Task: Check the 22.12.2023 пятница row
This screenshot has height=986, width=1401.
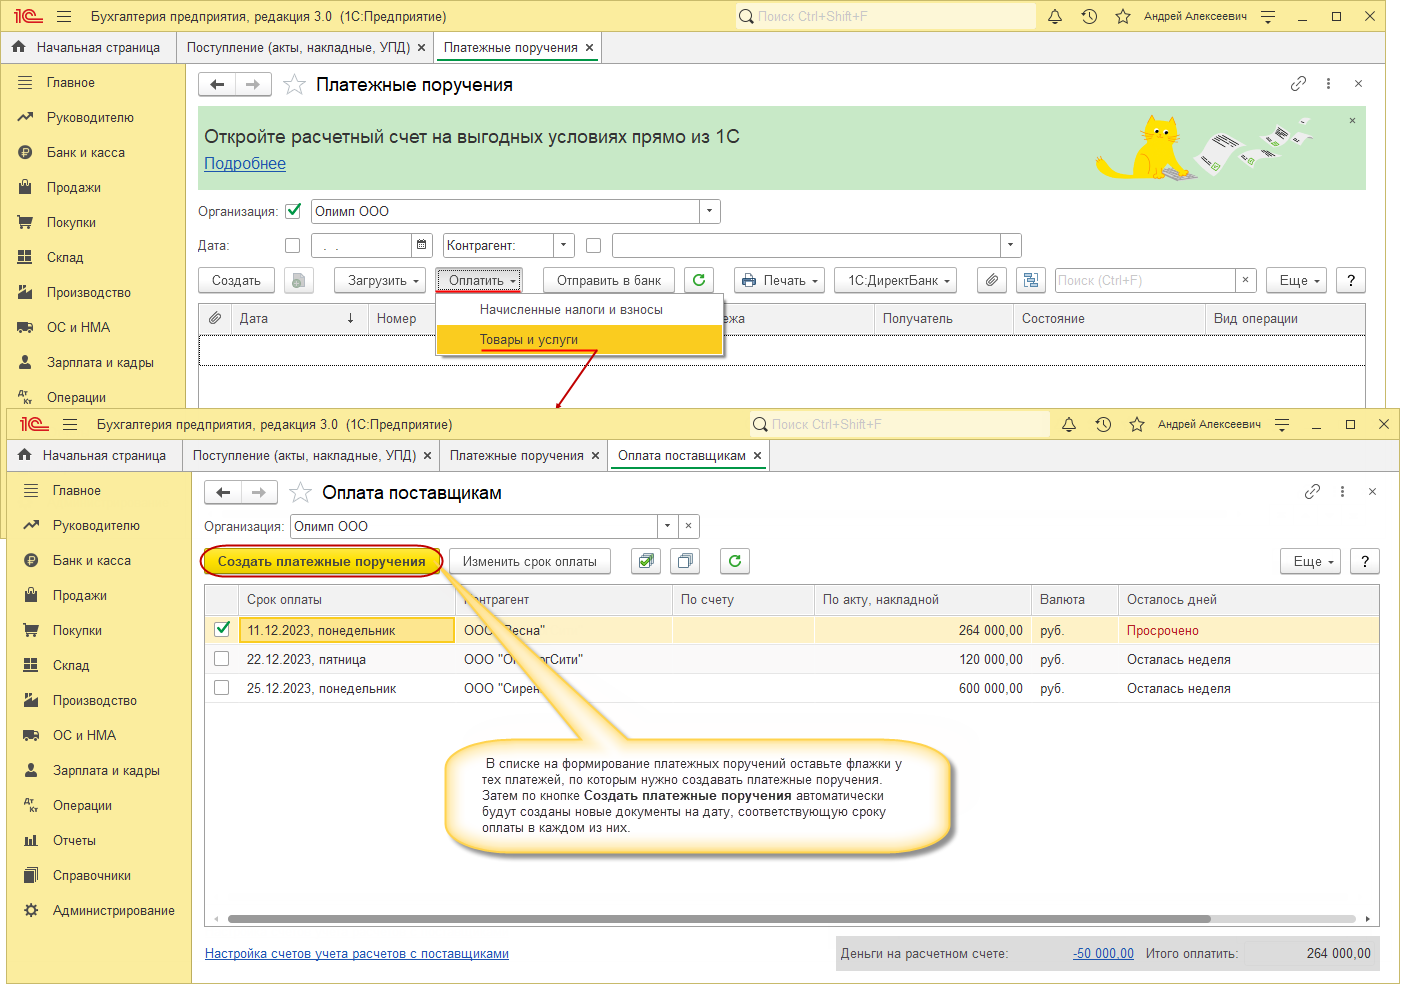Action: click(x=222, y=659)
